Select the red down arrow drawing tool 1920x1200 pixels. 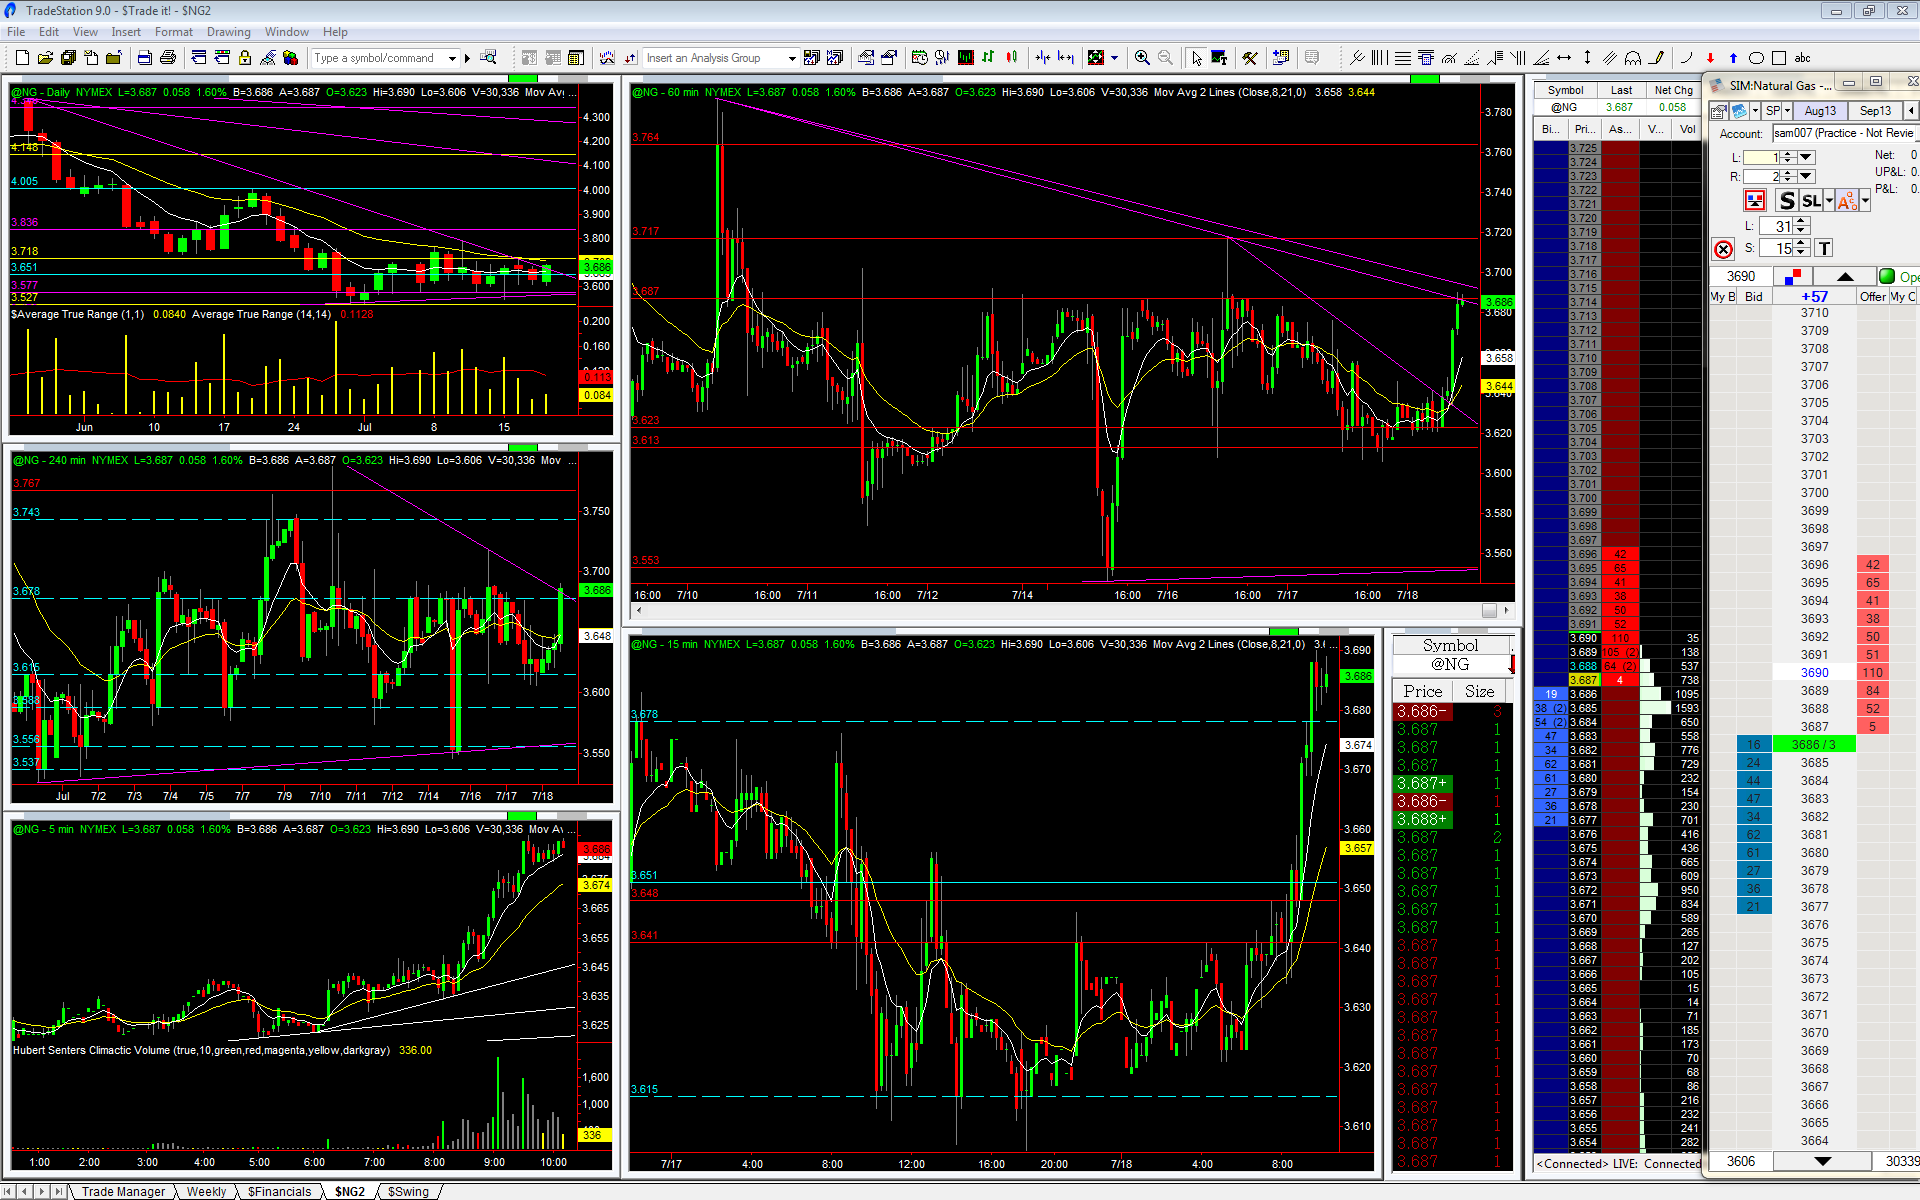pyautogui.click(x=1710, y=58)
